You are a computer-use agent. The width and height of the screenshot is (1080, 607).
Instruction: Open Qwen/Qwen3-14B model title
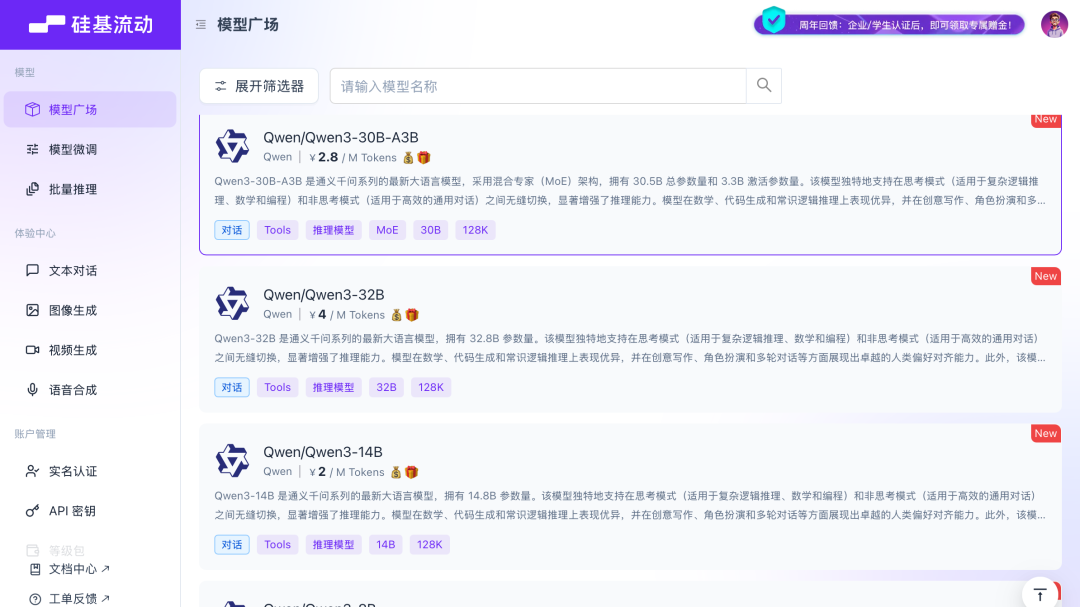[322, 452]
